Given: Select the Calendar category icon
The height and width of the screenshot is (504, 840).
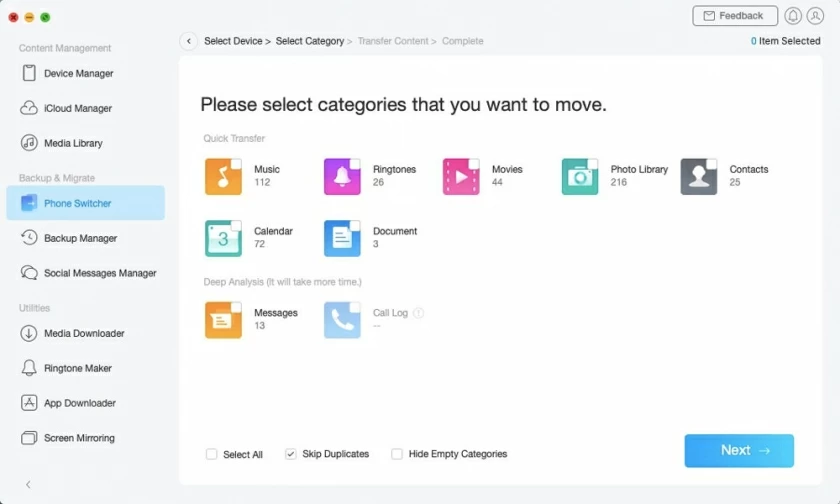Looking at the screenshot, I should tap(223, 239).
